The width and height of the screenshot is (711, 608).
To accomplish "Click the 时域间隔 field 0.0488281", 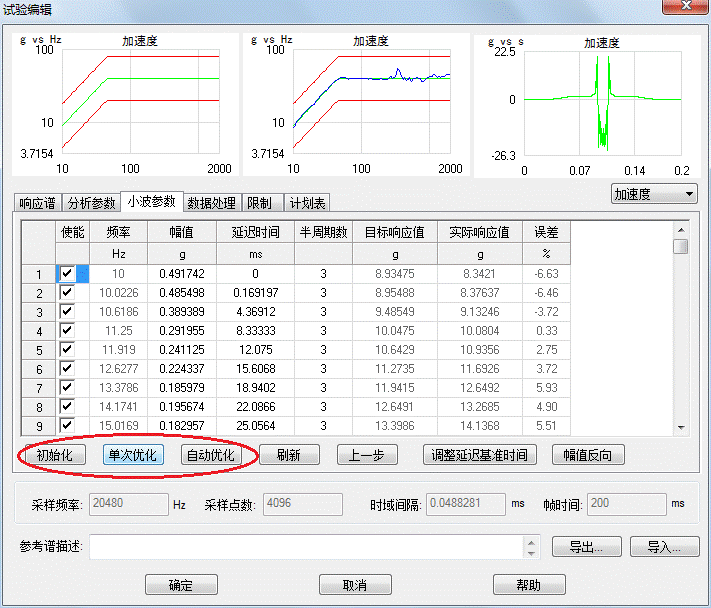I will [466, 504].
